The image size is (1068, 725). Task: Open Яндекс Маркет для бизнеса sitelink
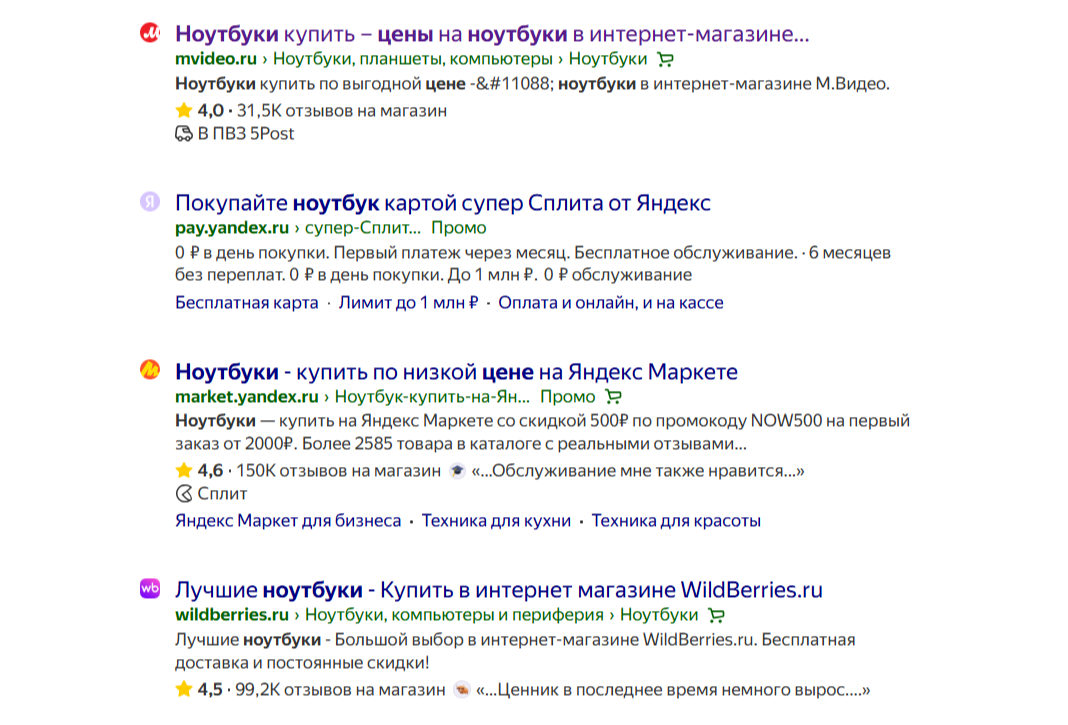pyautogui.click(x=288, y=521)
